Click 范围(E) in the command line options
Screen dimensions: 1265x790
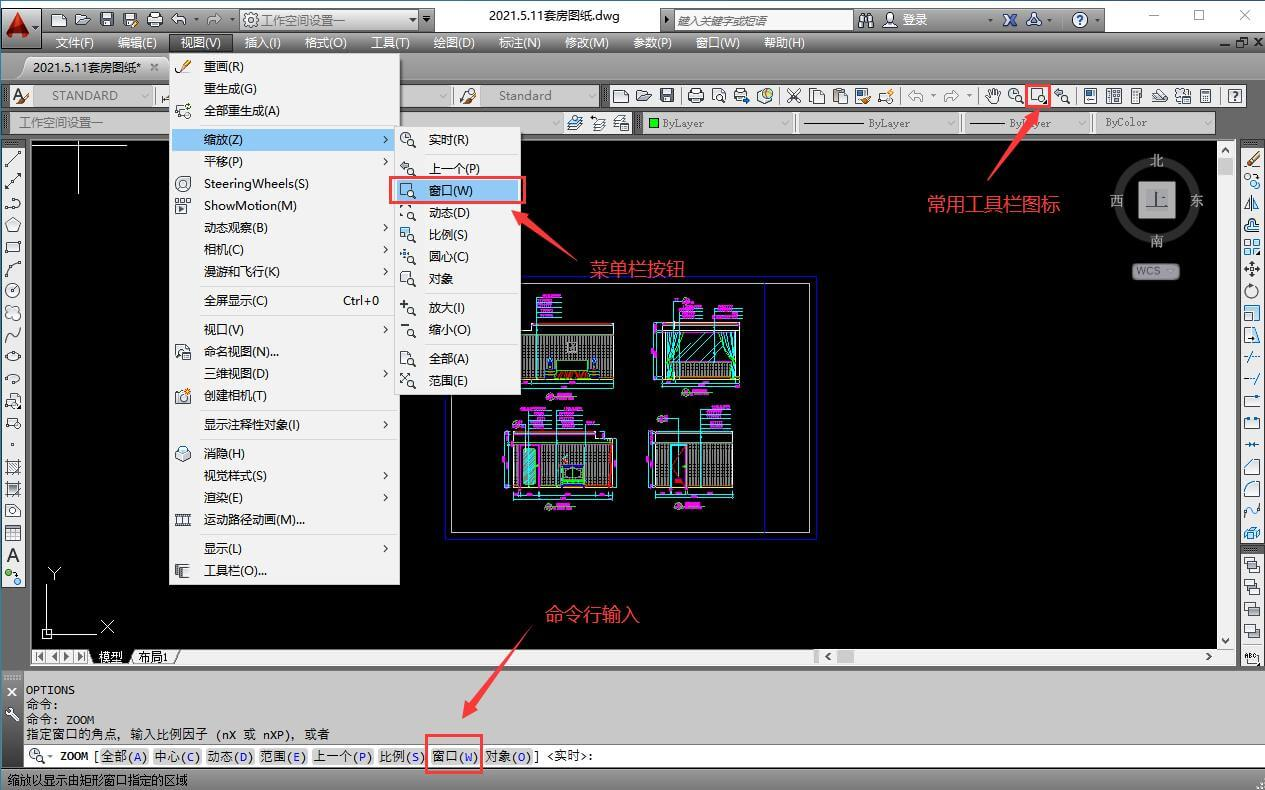[283, 756]
